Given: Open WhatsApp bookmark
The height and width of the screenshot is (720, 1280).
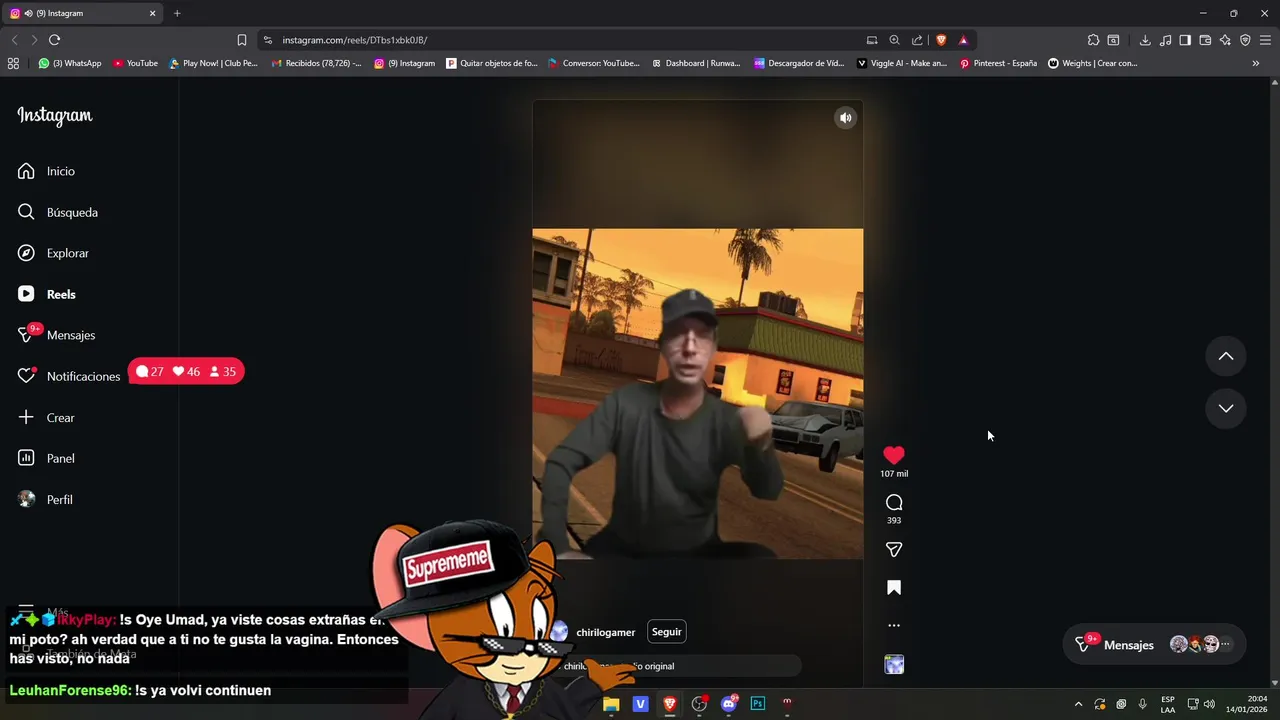Looking at the screenshot, I should 70,63.
